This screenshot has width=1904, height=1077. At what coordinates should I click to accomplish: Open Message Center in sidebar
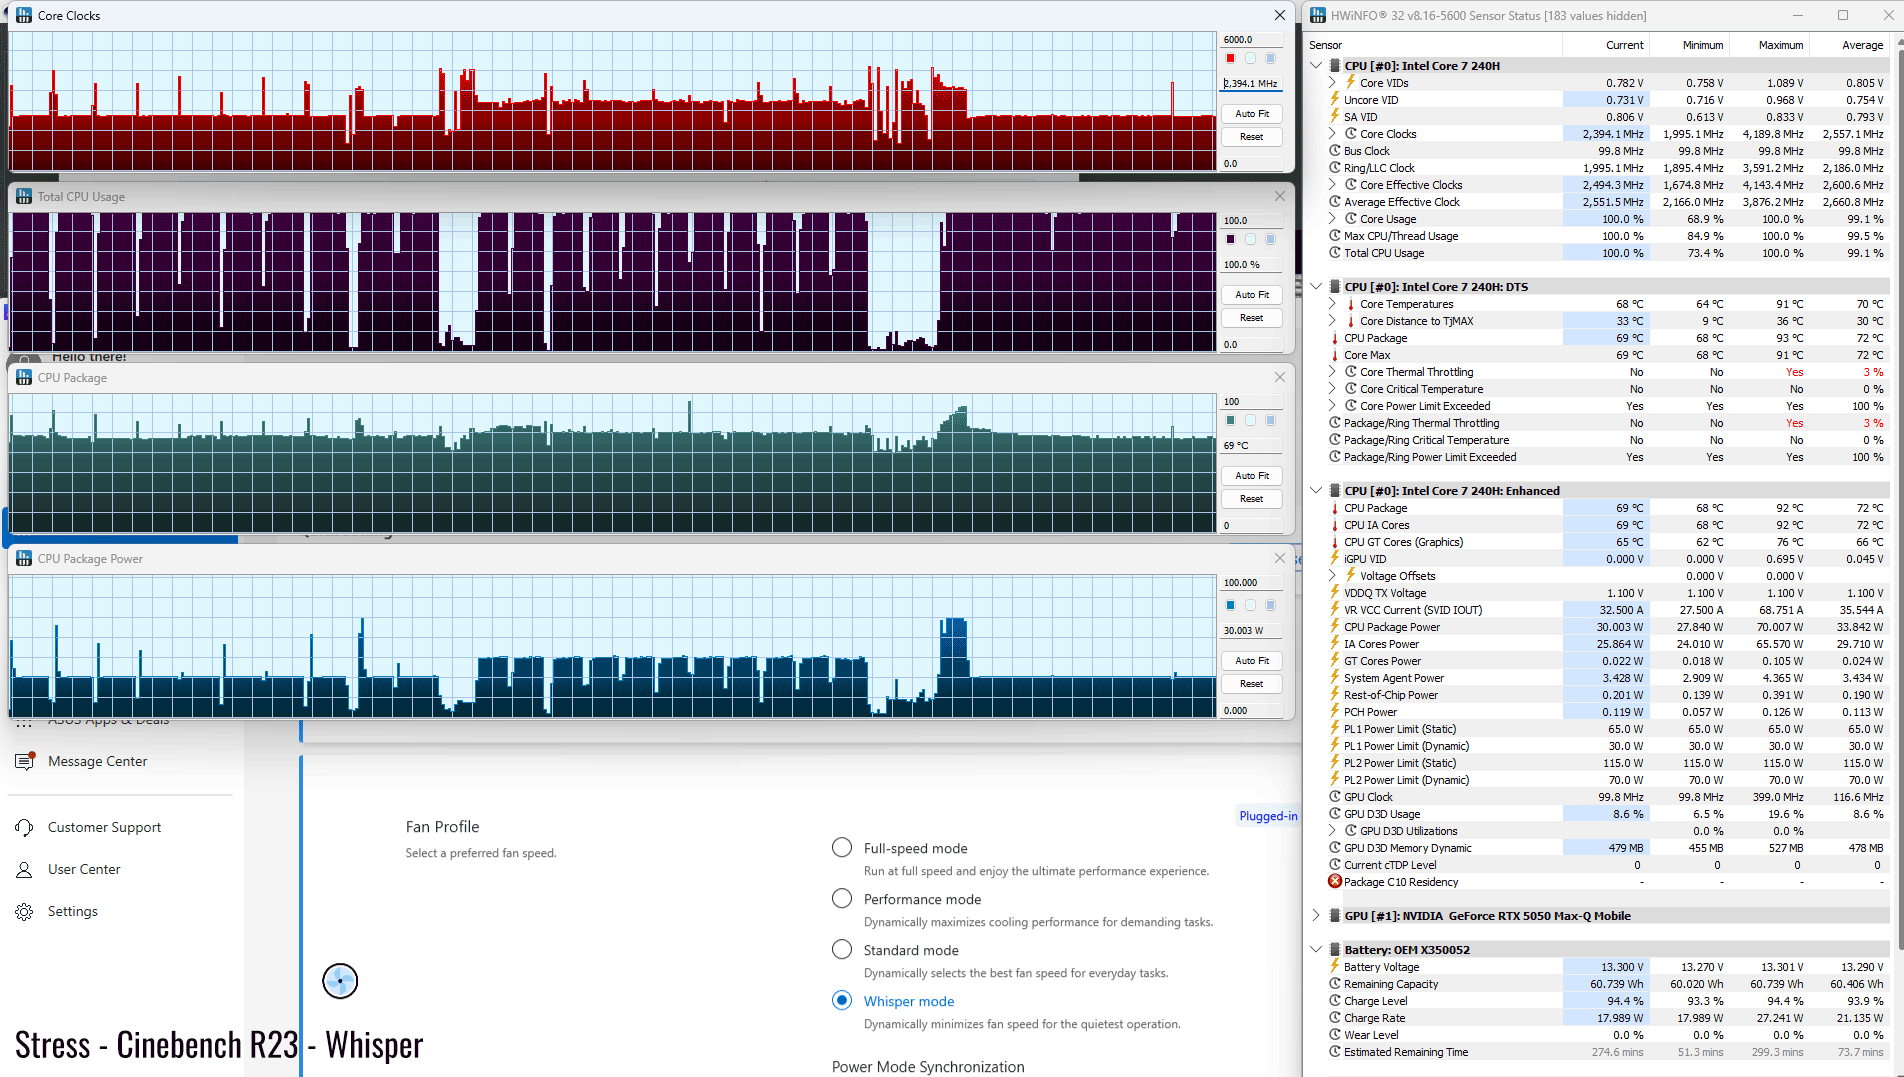coord(97,761)
